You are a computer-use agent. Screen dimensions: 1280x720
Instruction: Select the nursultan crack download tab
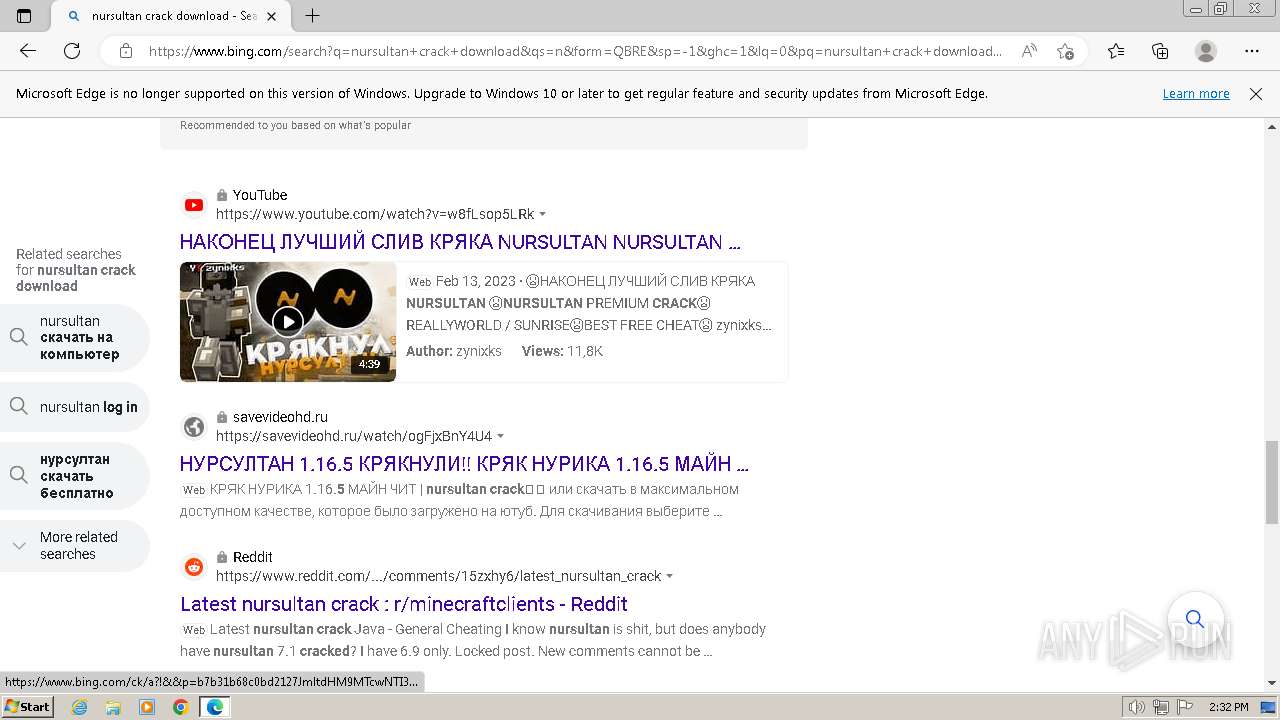pos(170,16)
